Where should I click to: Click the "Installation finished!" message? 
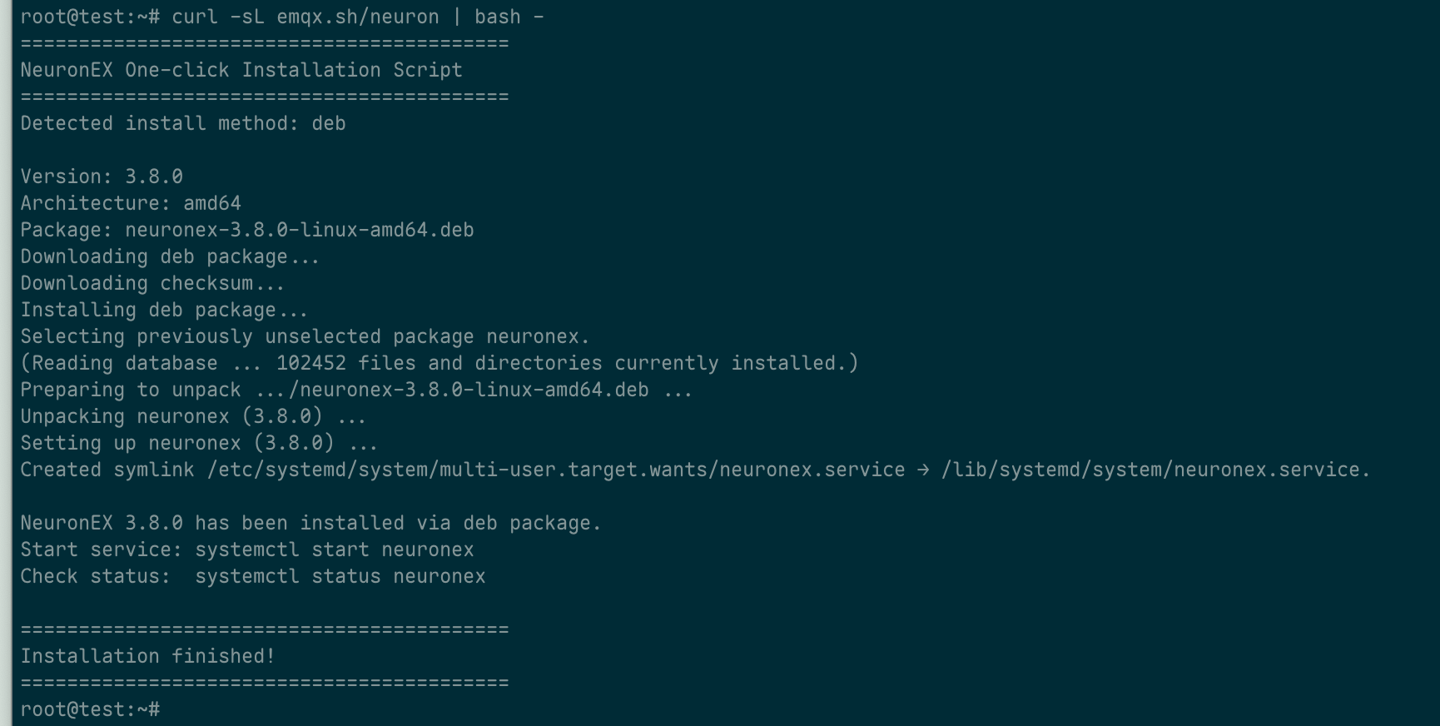tap(147, 656)
